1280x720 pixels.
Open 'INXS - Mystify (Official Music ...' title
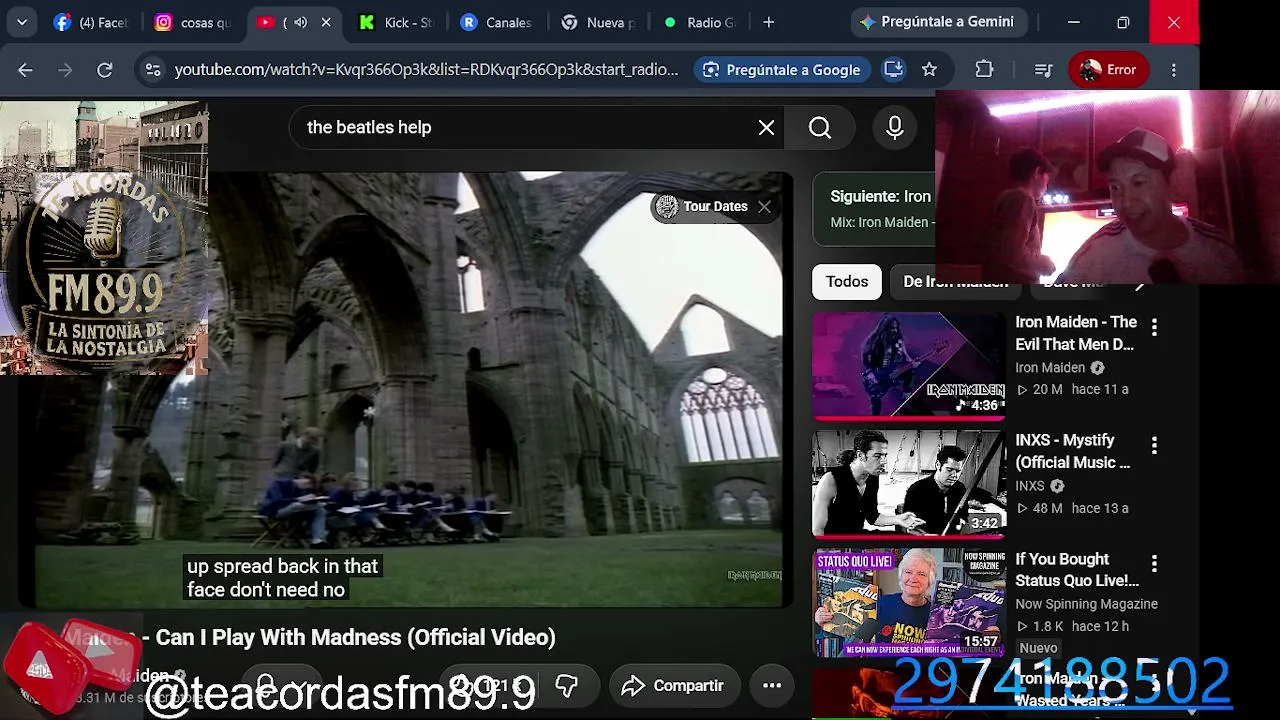[x=1073, y=451]
